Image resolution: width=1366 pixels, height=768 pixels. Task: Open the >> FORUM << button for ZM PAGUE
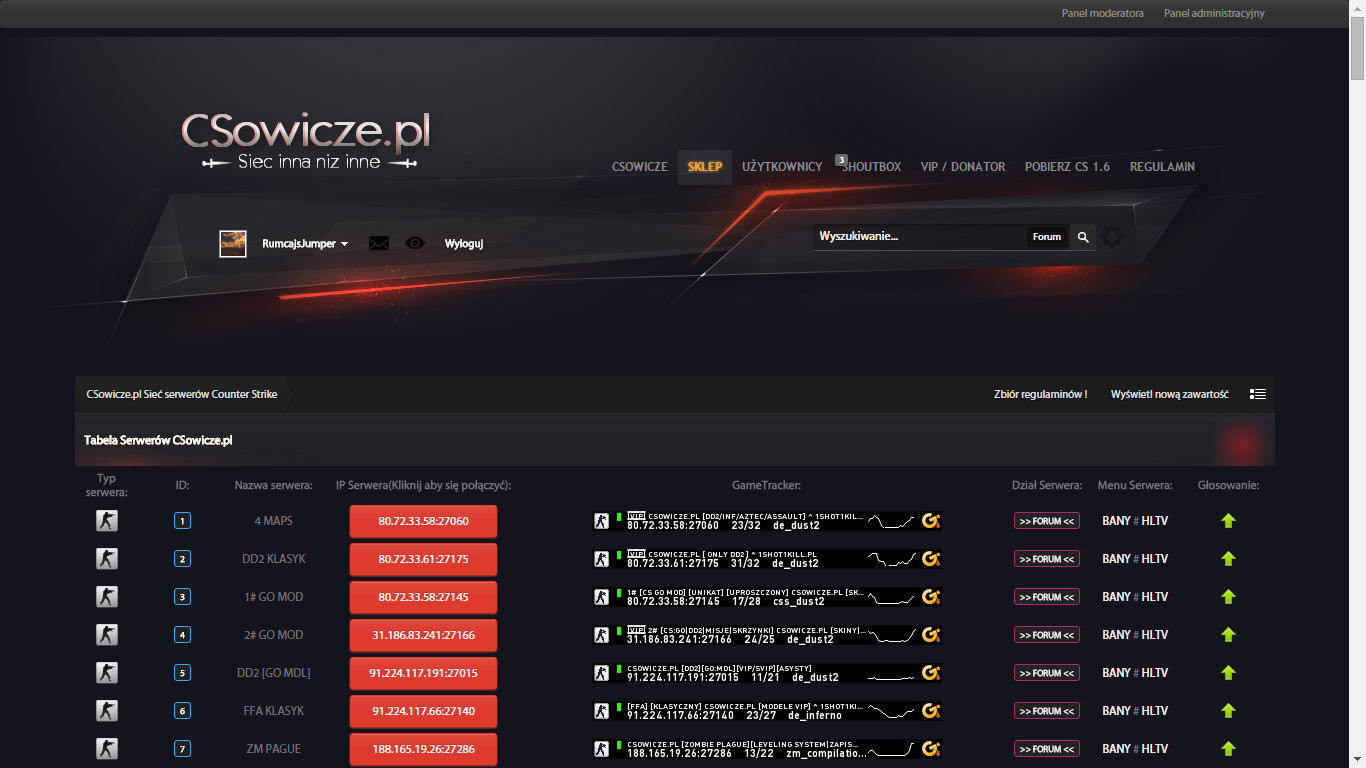1047,749
